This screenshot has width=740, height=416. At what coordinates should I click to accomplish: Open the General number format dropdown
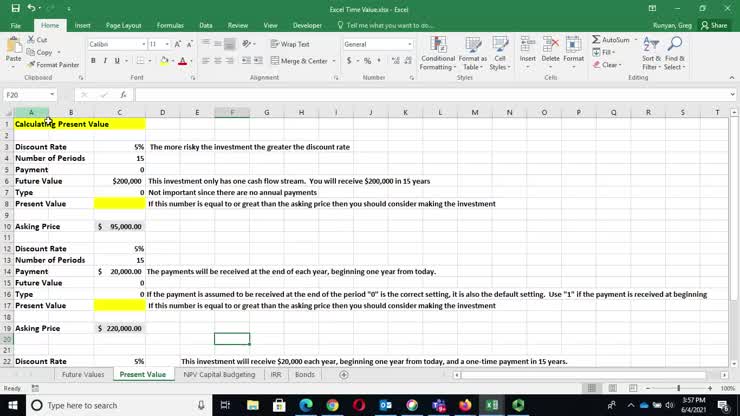(409, 44)
